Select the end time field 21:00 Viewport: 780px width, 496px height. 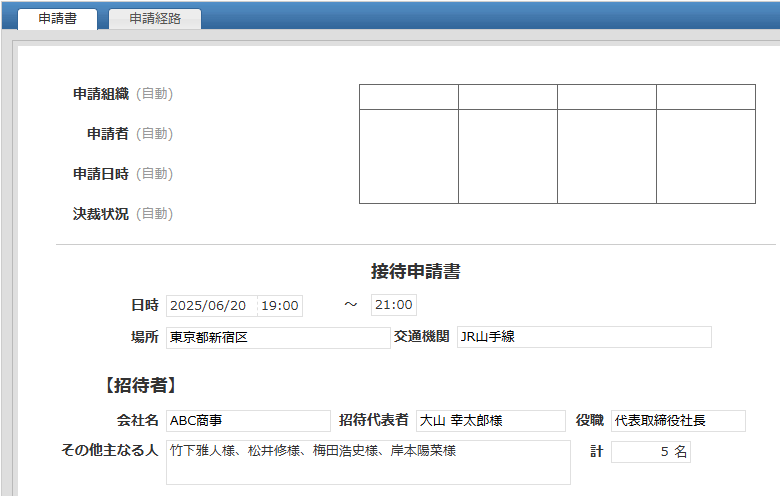393,305
